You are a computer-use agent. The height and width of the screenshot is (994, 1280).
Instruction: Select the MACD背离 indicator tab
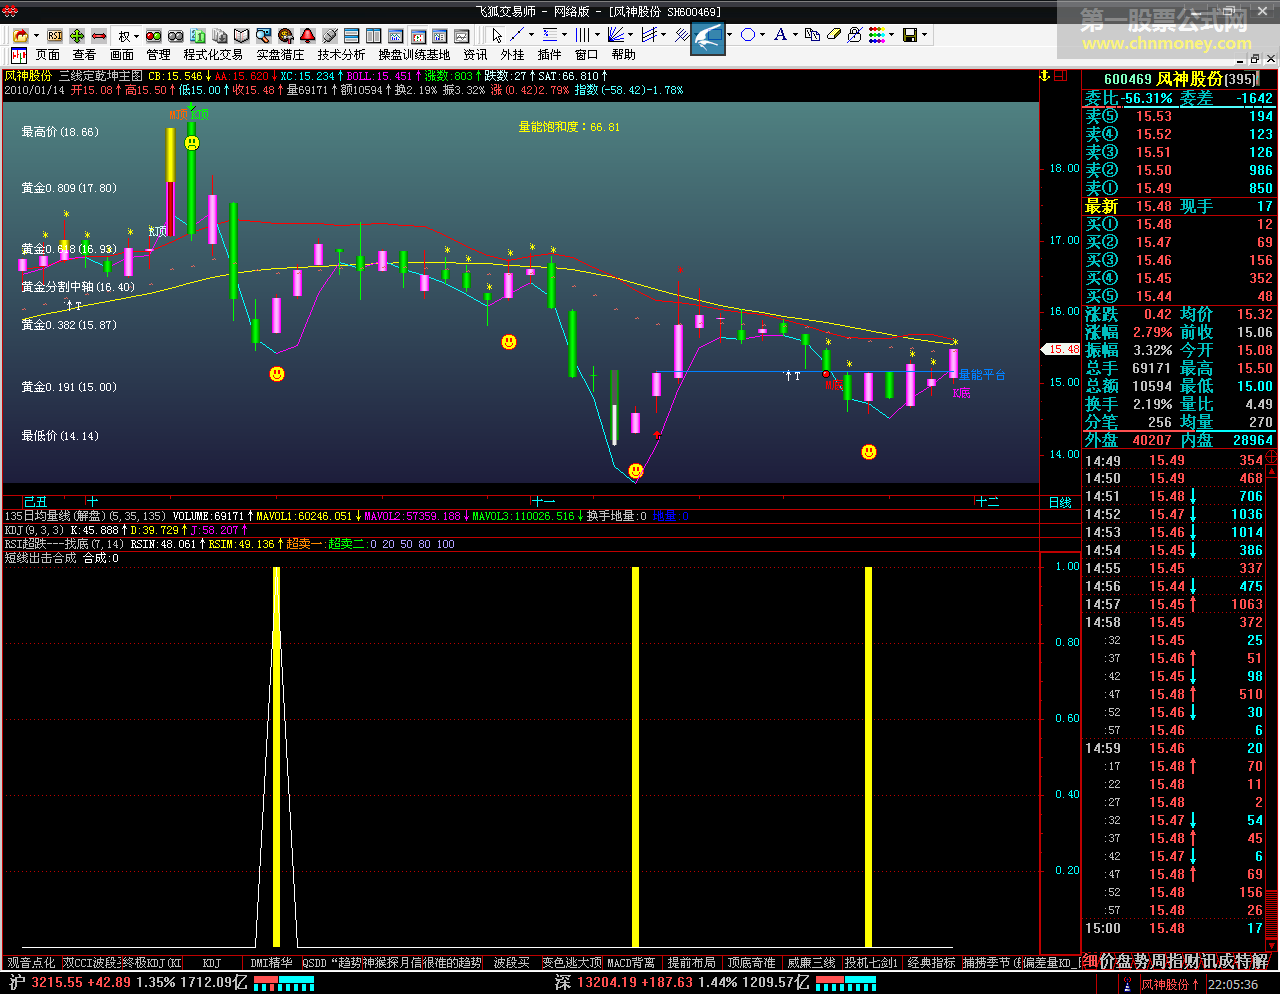[x=631, y=963]
